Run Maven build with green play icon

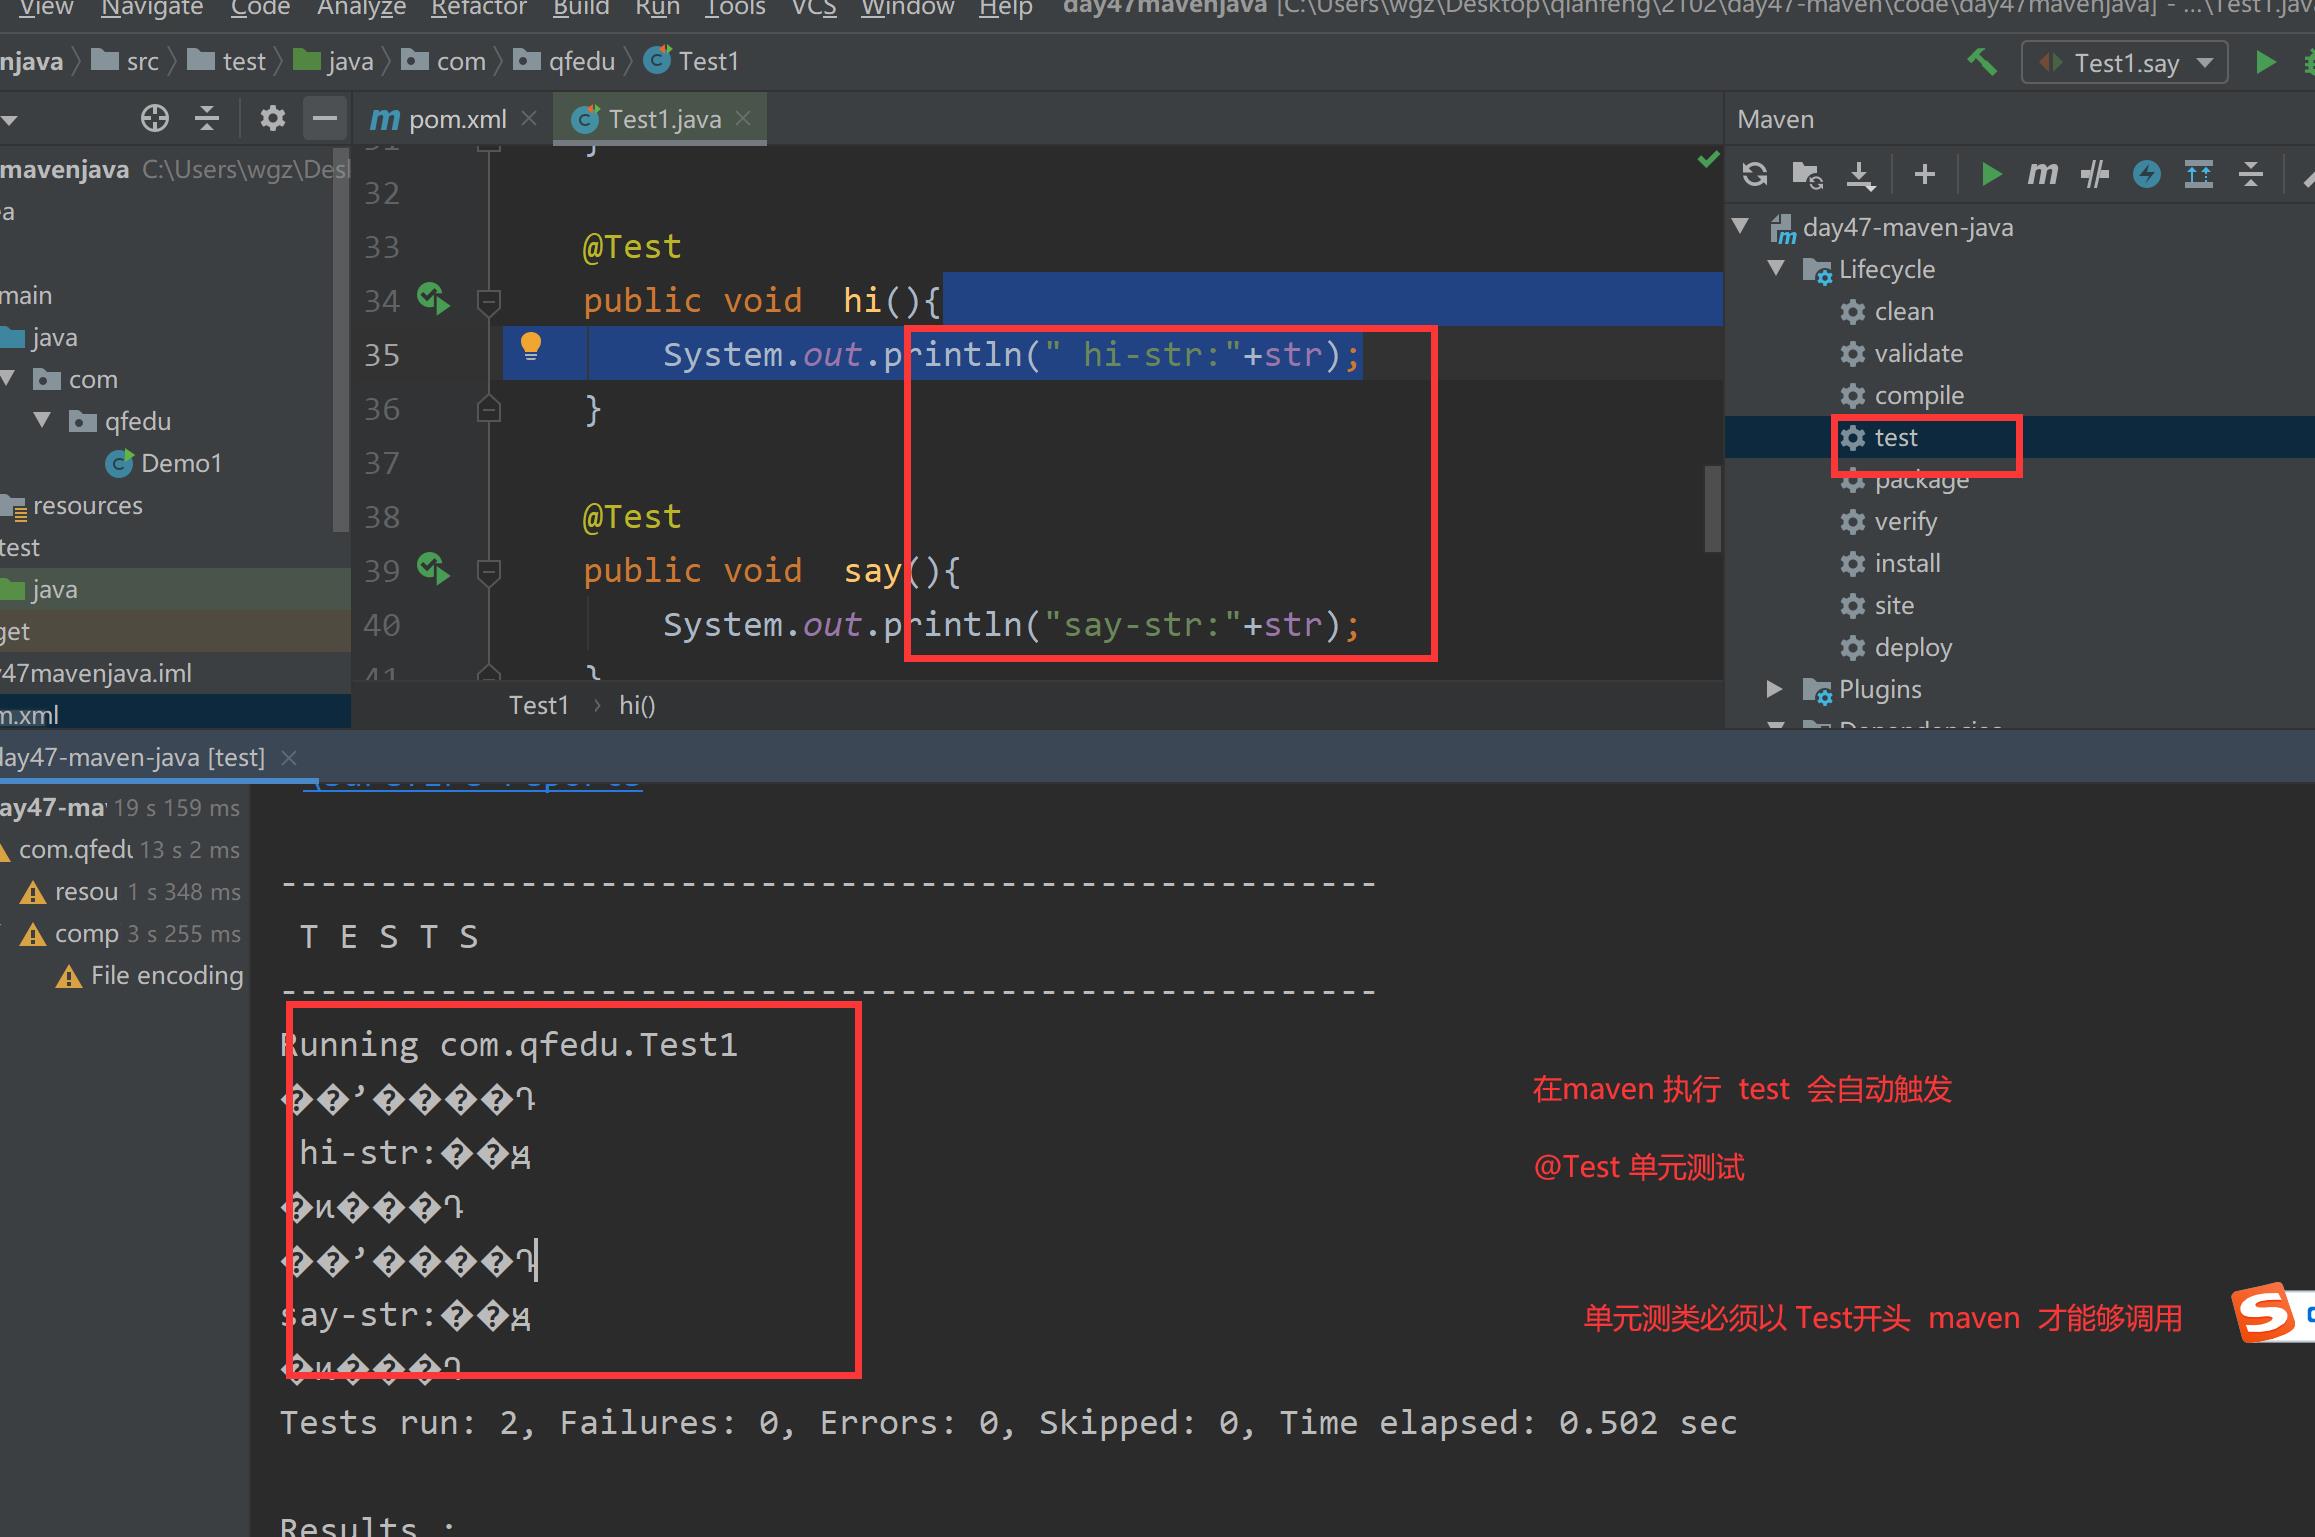tap(1991, 175)
